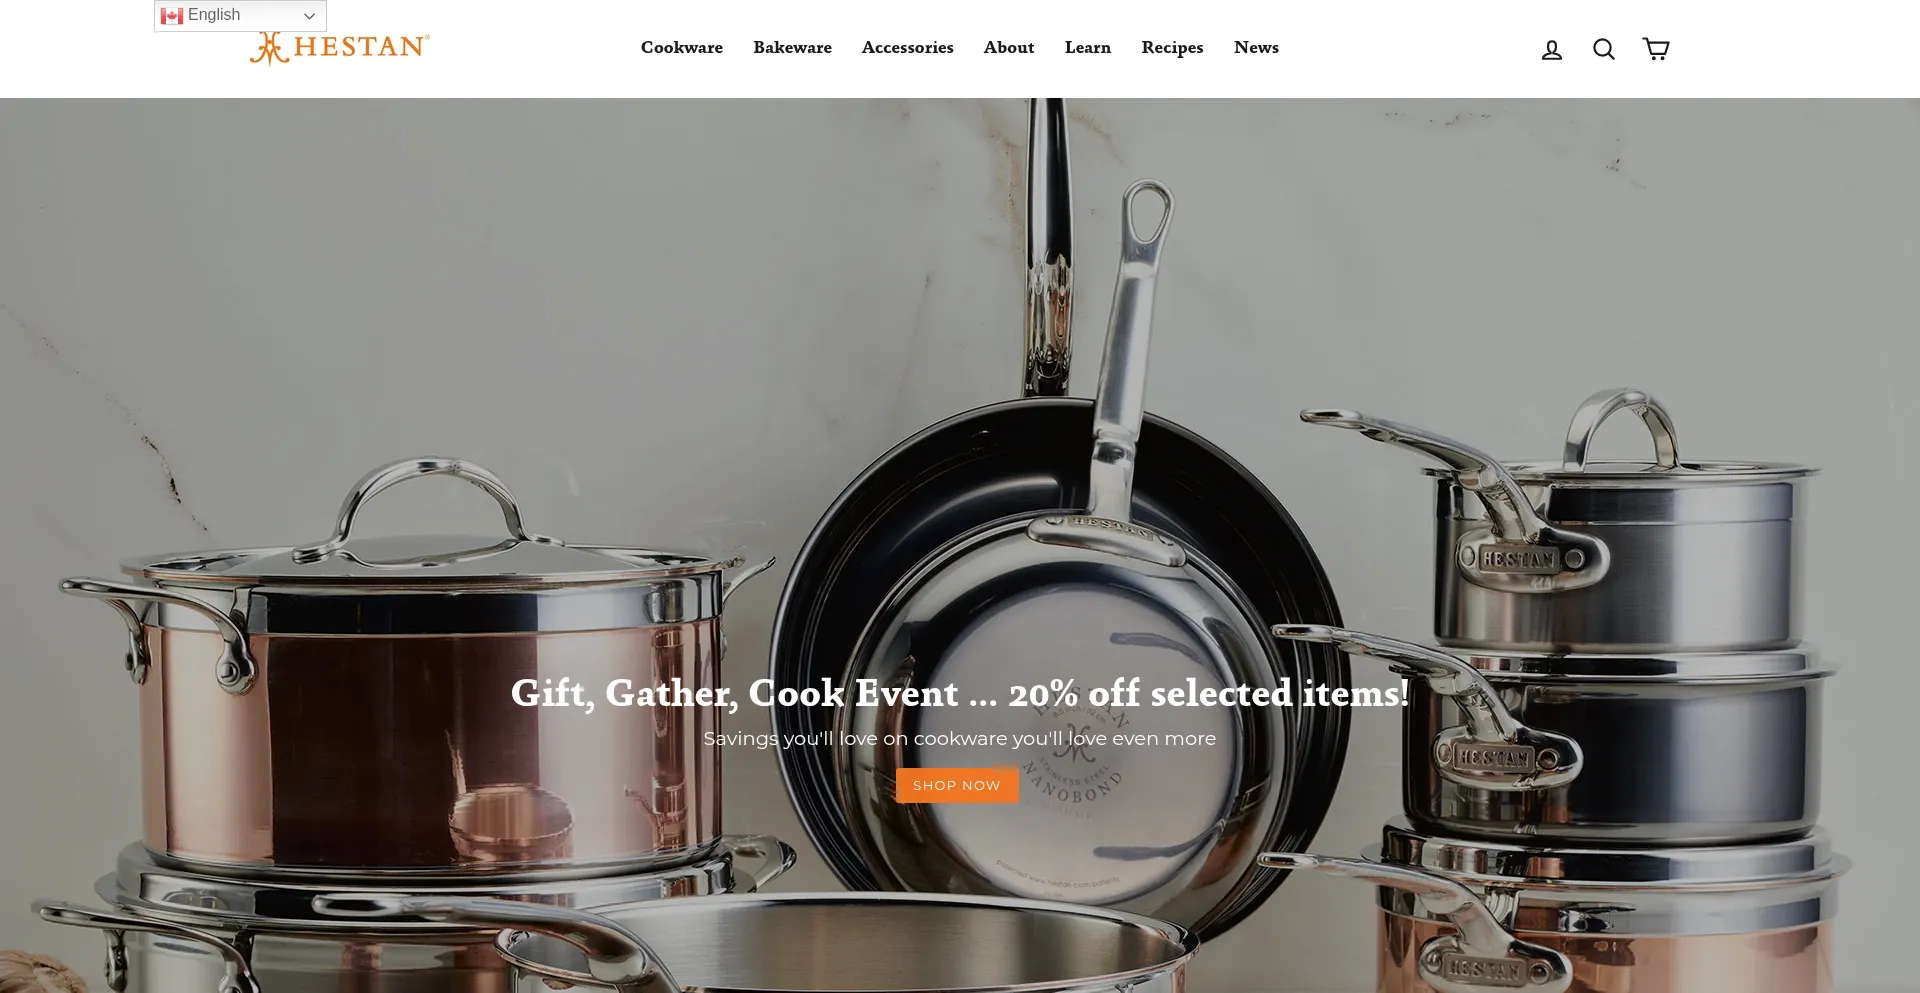This screenshot has width=1920, height=993.
Task: Select the About menu item
Action: [1009, 48]
